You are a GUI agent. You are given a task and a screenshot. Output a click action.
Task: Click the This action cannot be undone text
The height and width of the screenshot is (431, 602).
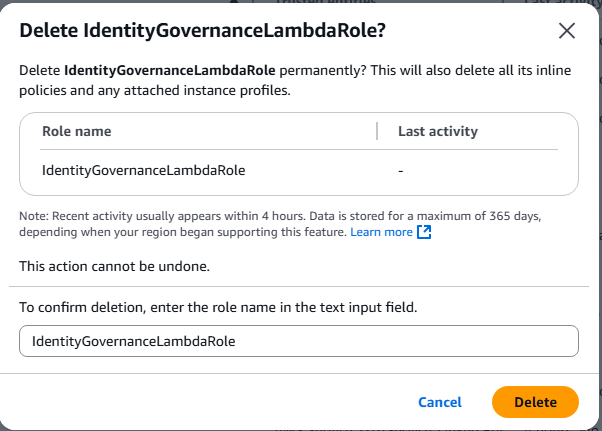coord(114,266)
